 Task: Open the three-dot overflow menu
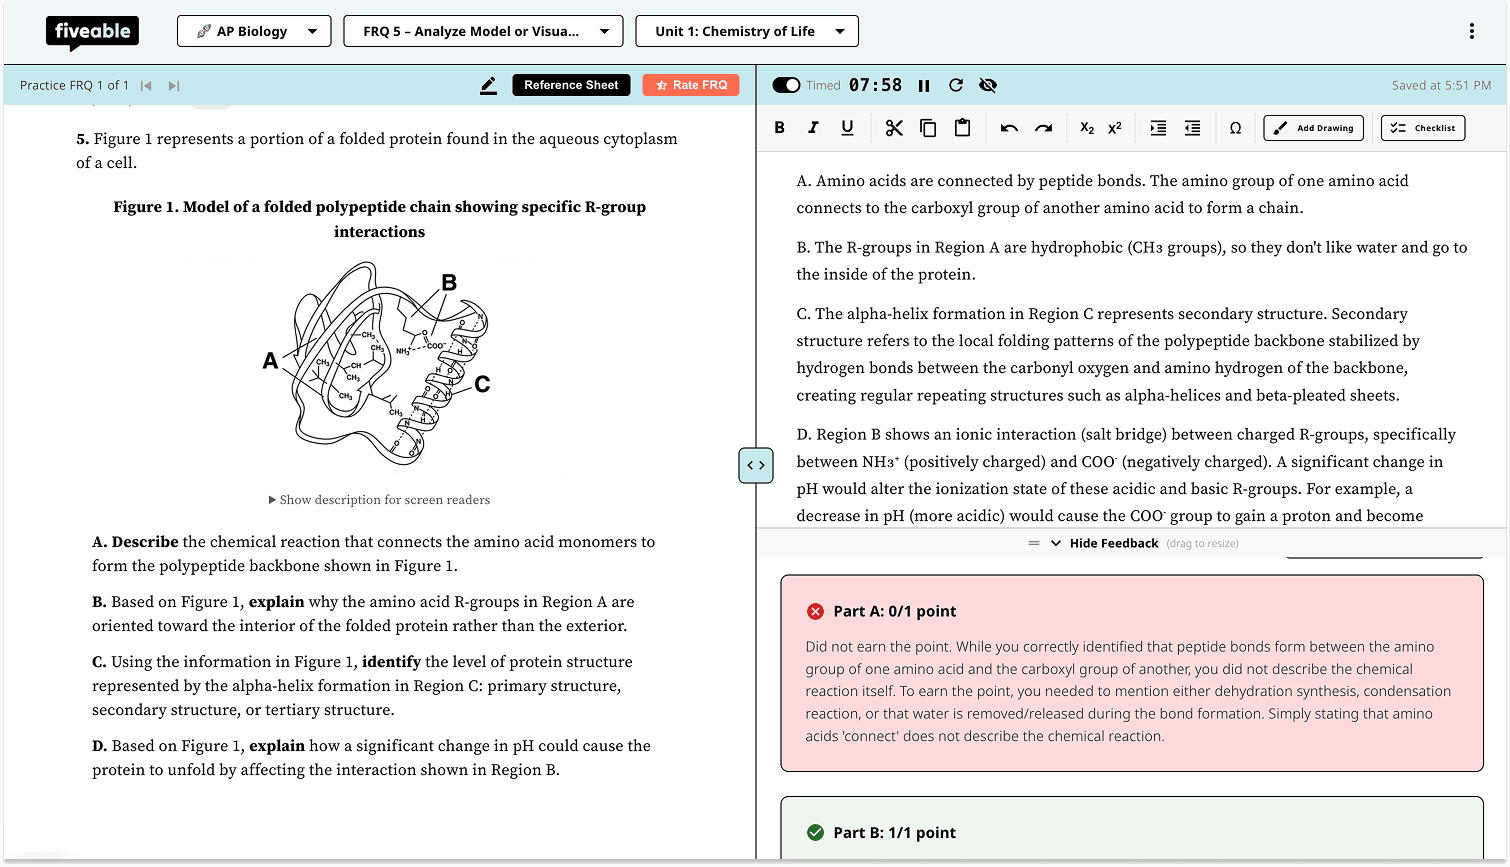[x=1472, y=31]
